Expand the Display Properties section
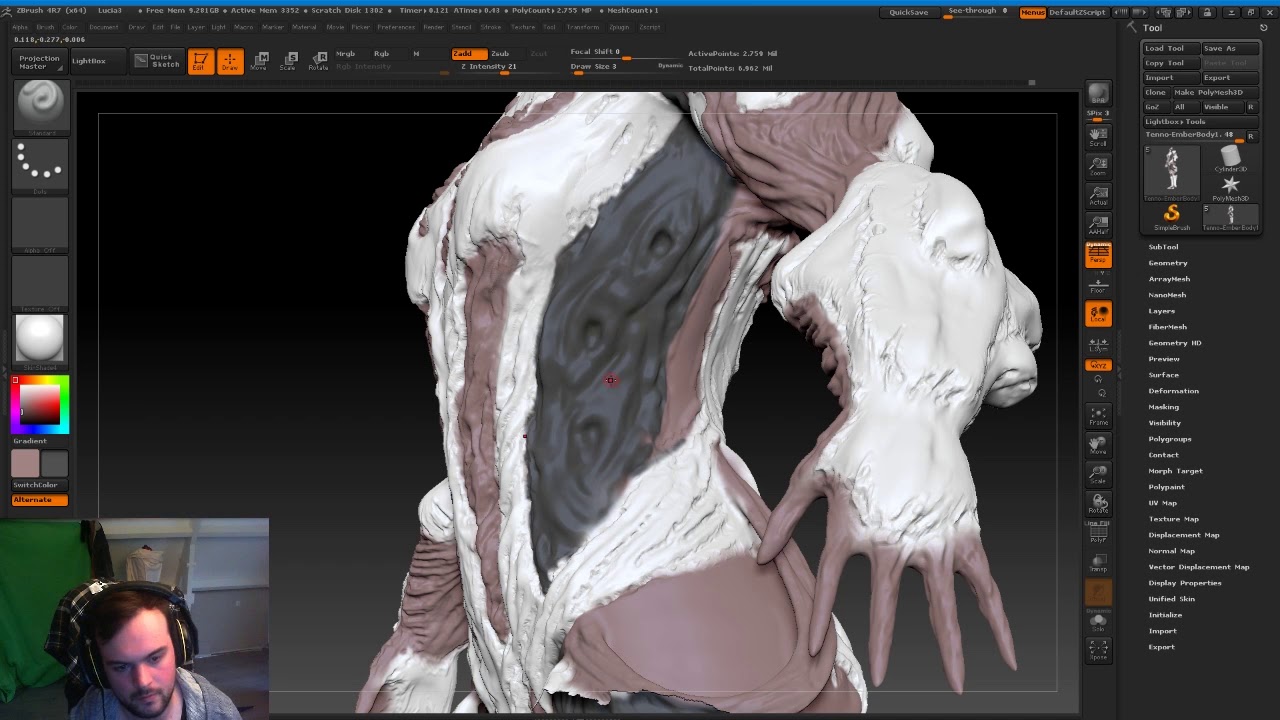This screenshot has height=720, width=1280. coord(1185,583)
